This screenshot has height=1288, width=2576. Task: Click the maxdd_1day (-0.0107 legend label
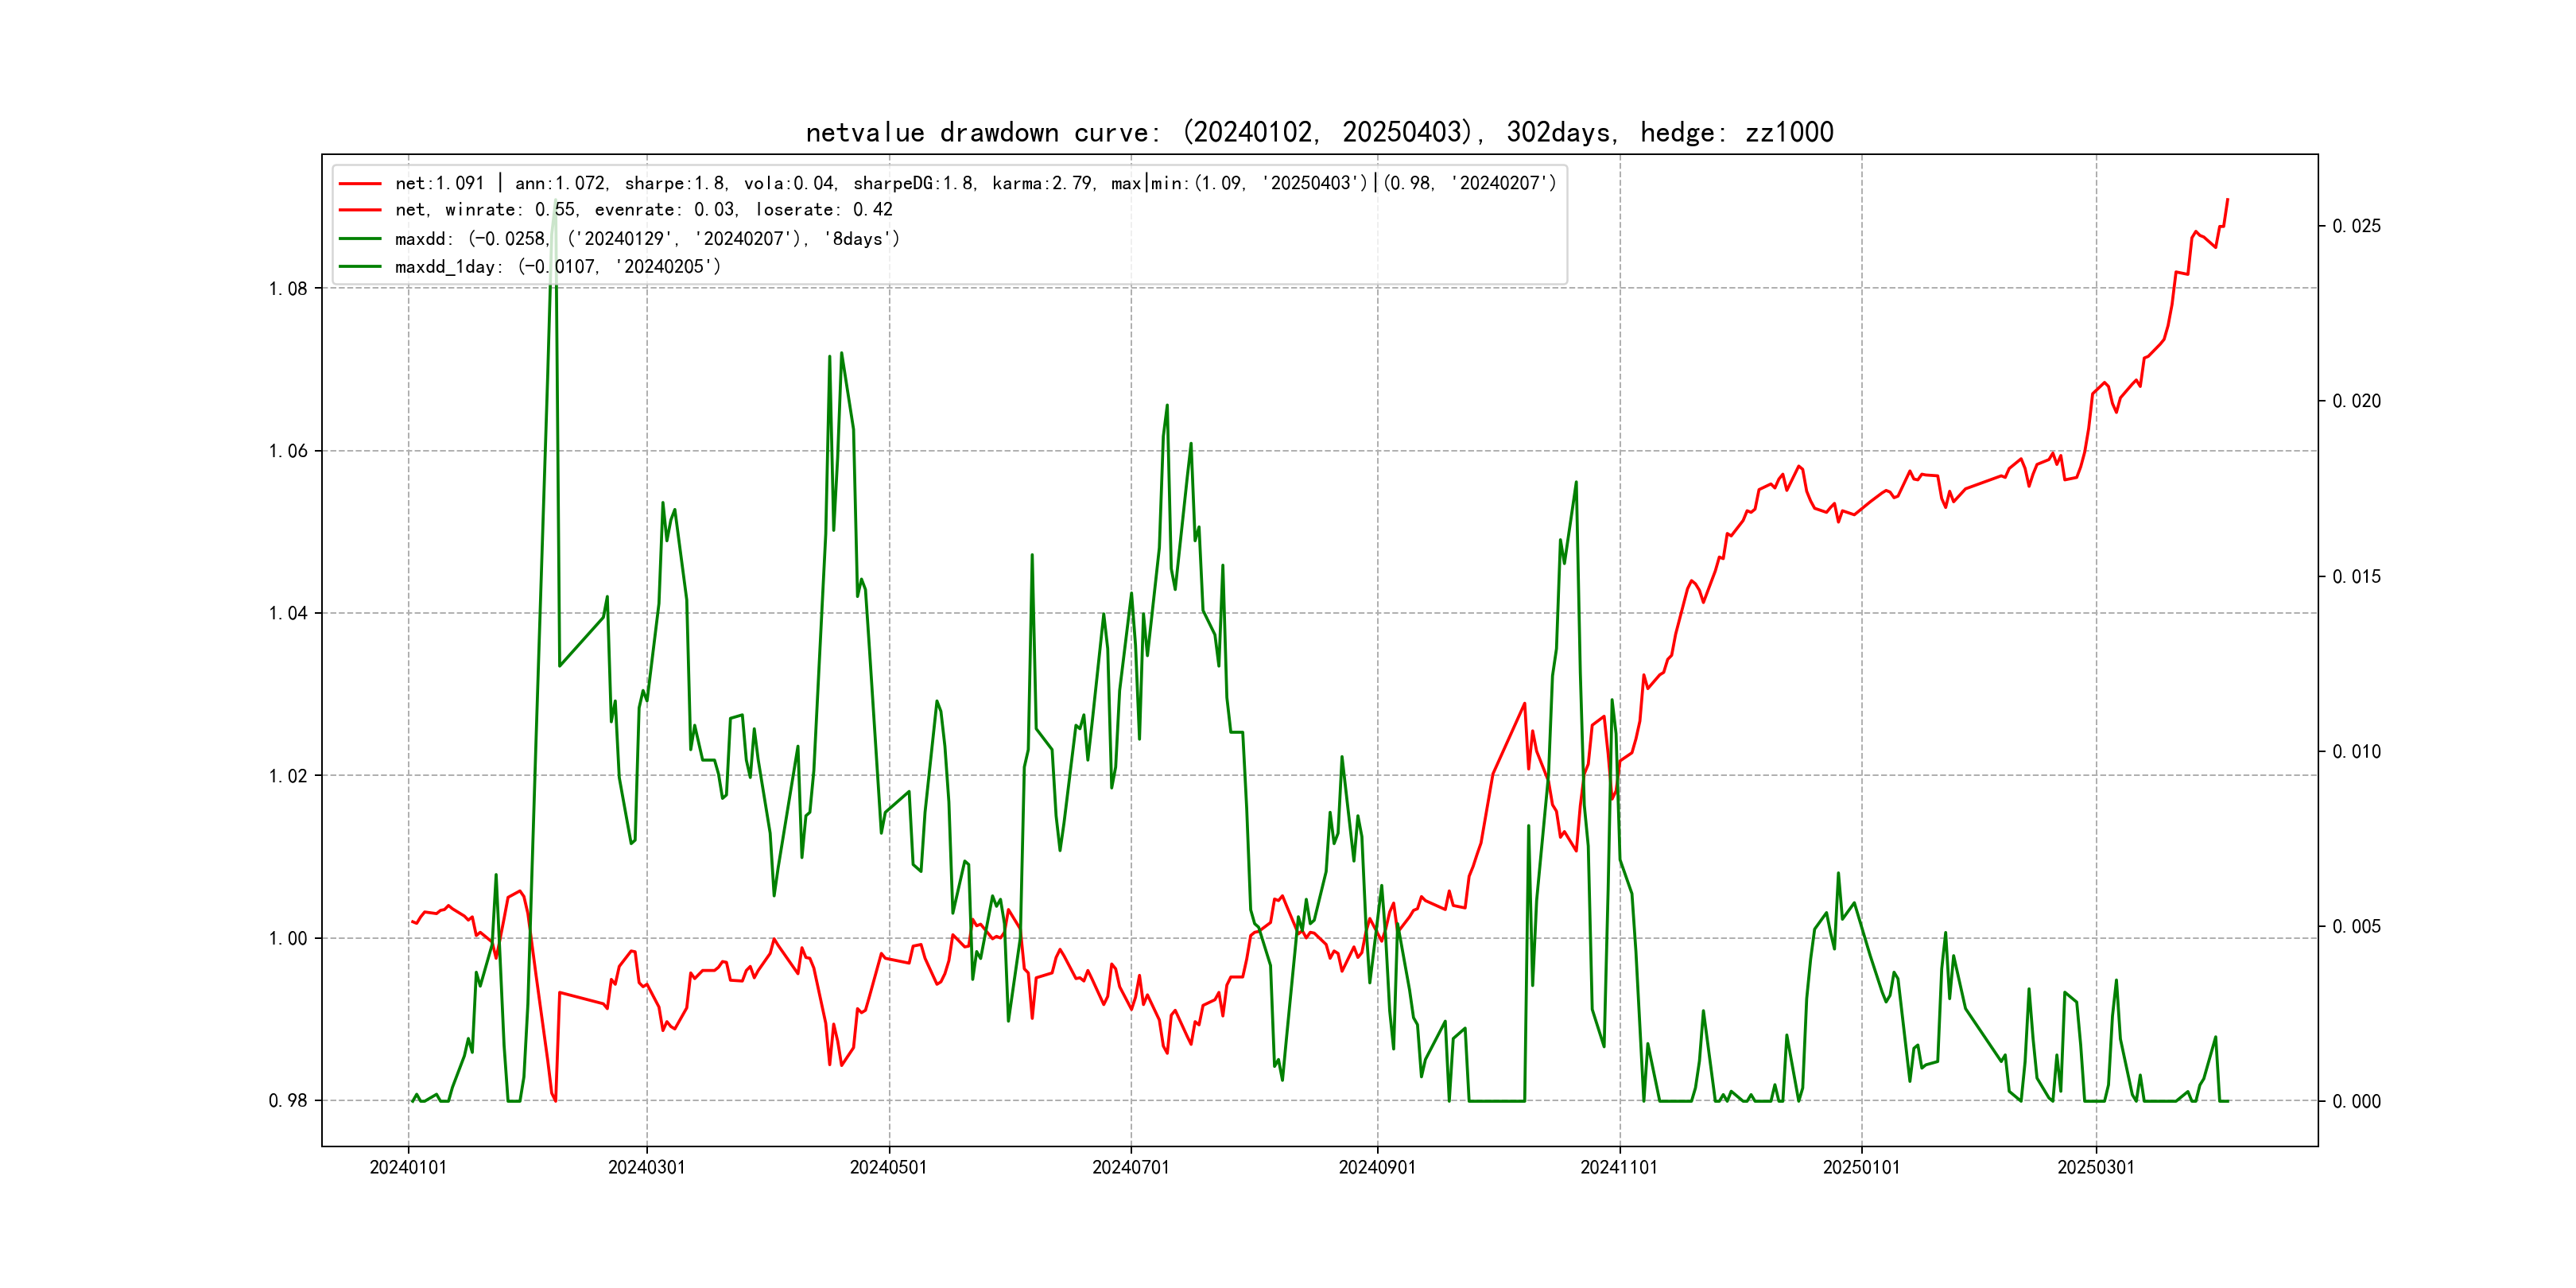point(557,267)
